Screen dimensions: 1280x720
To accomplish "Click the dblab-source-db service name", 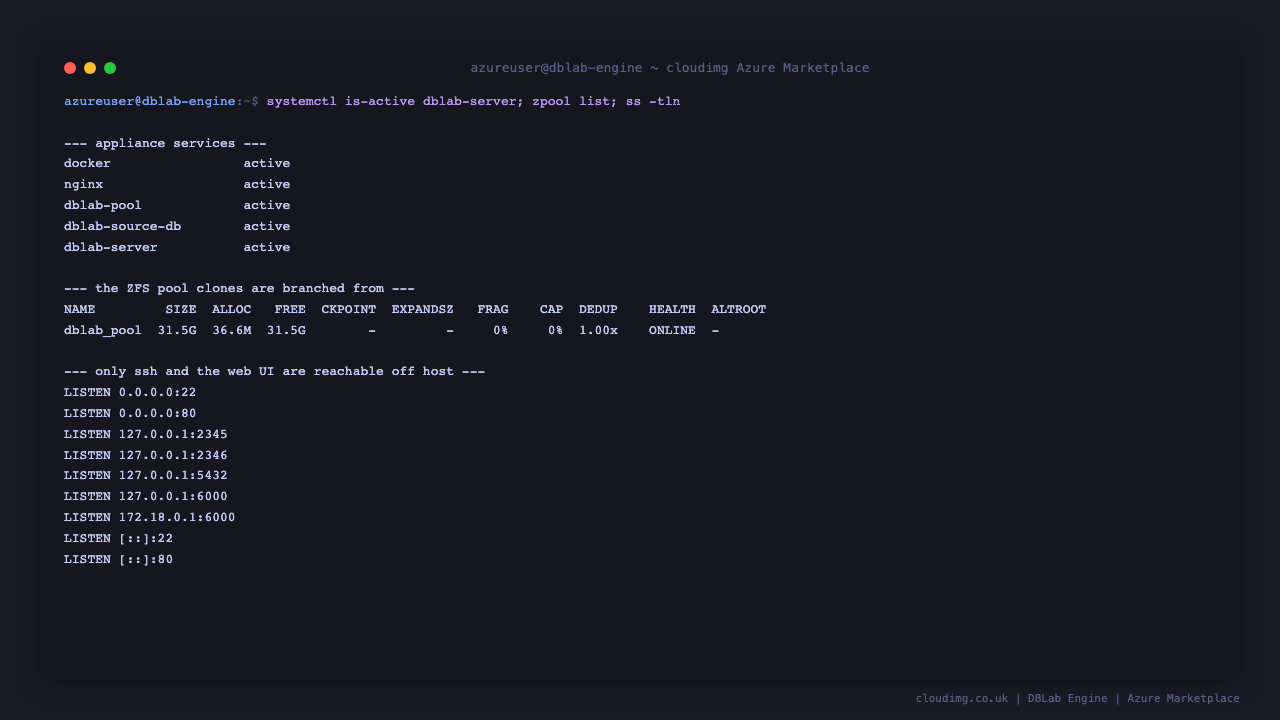I will [122, 226].
